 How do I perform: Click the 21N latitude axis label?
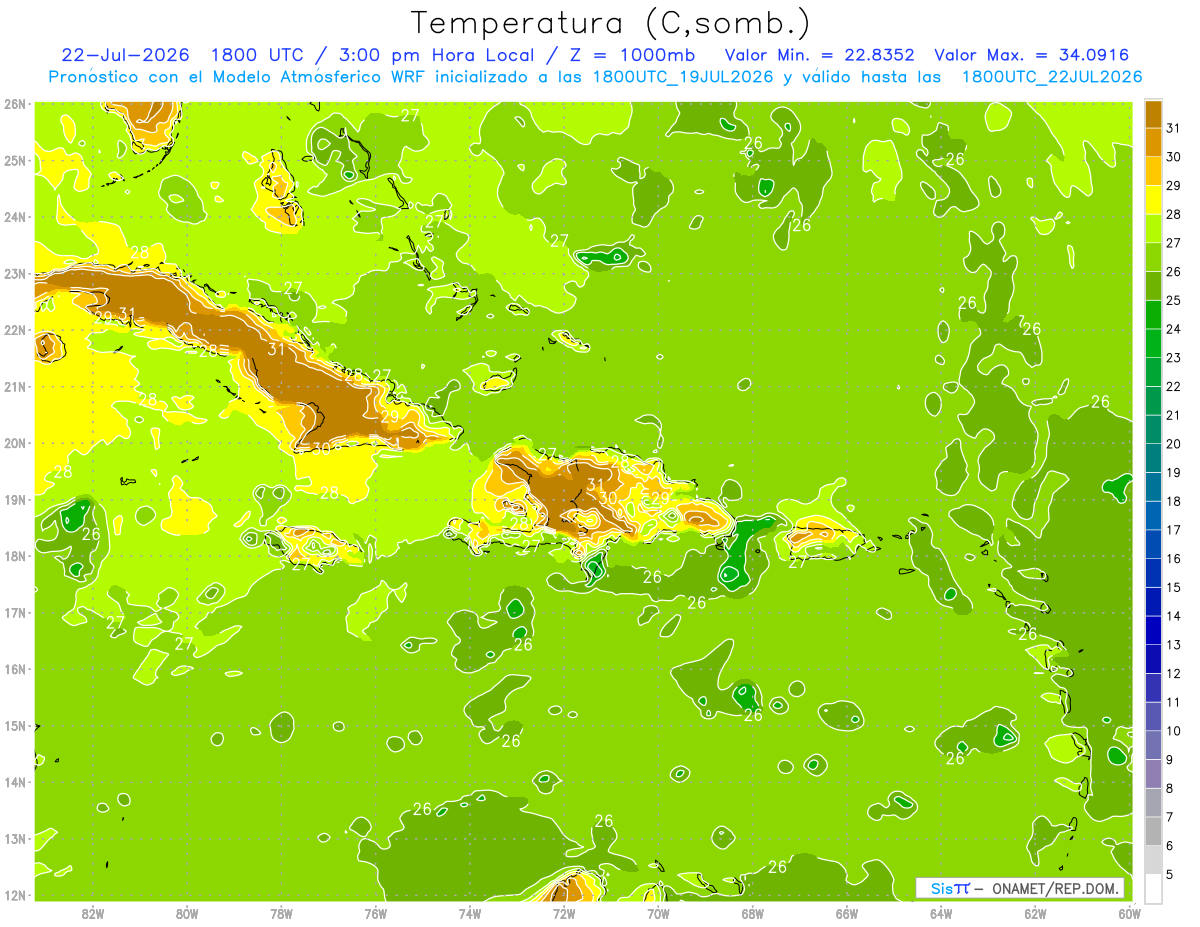14,386
